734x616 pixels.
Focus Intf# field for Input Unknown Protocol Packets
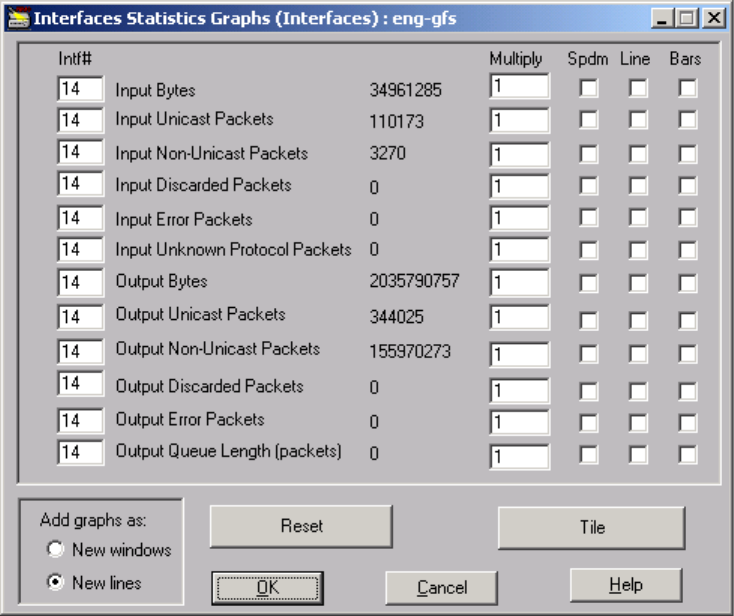tap(81, 249)
